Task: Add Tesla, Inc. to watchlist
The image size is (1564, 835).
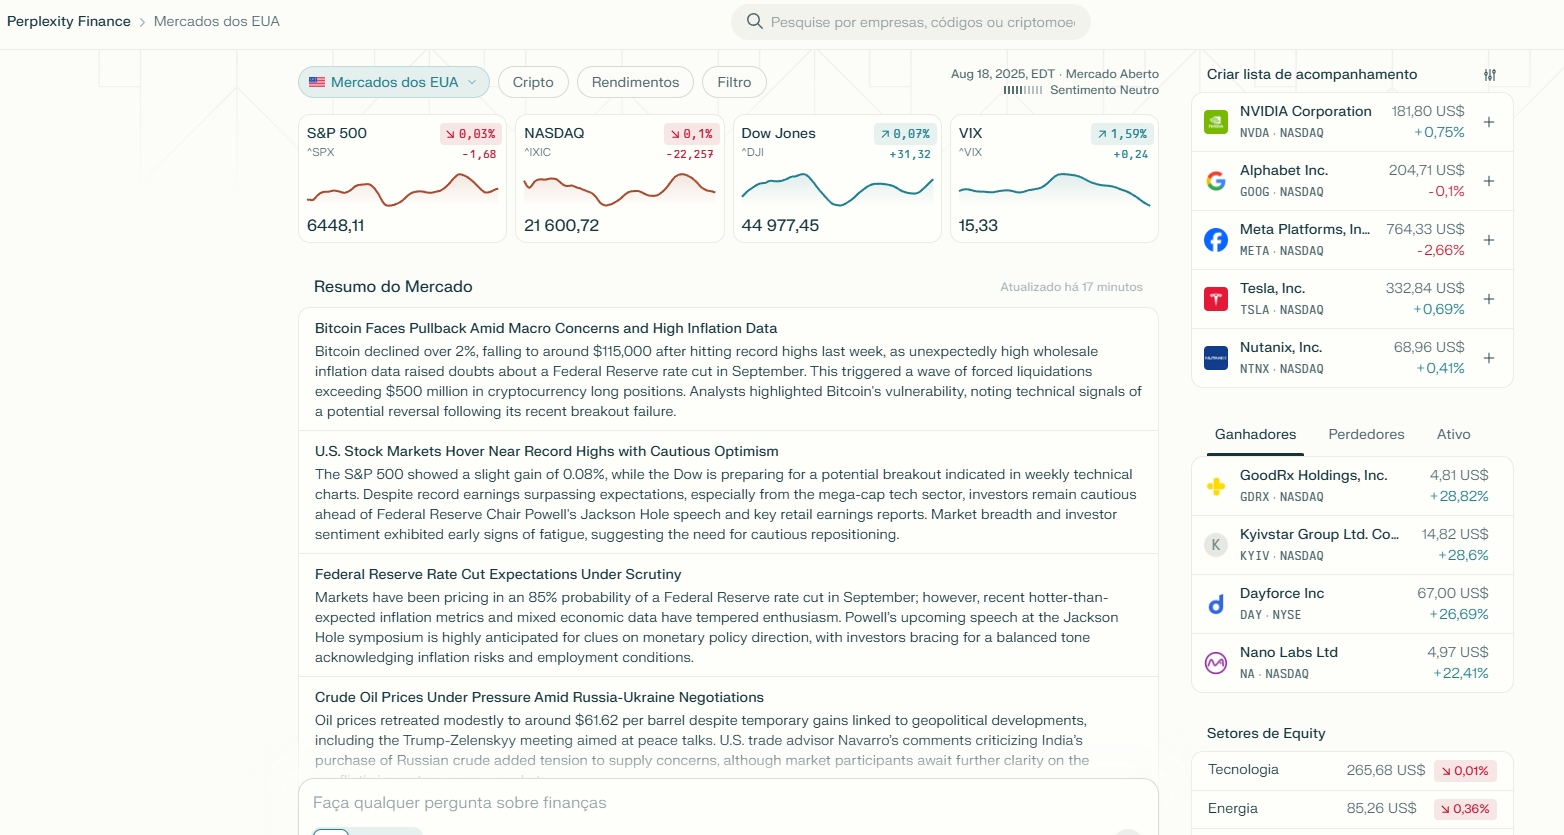Action: (x=1489, y=298)
